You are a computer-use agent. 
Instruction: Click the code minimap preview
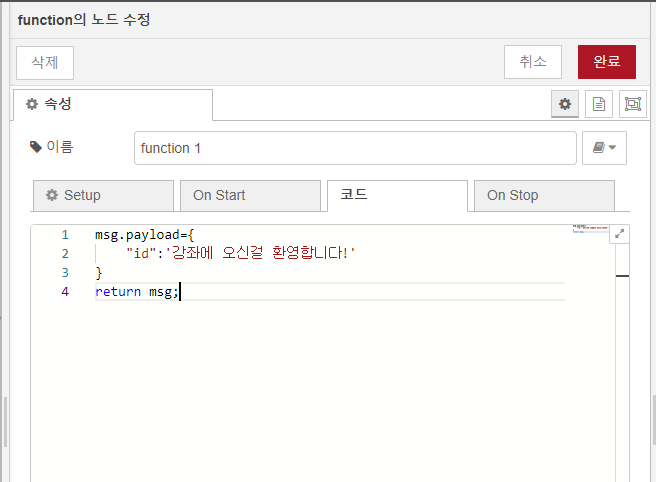pos(591,229)
